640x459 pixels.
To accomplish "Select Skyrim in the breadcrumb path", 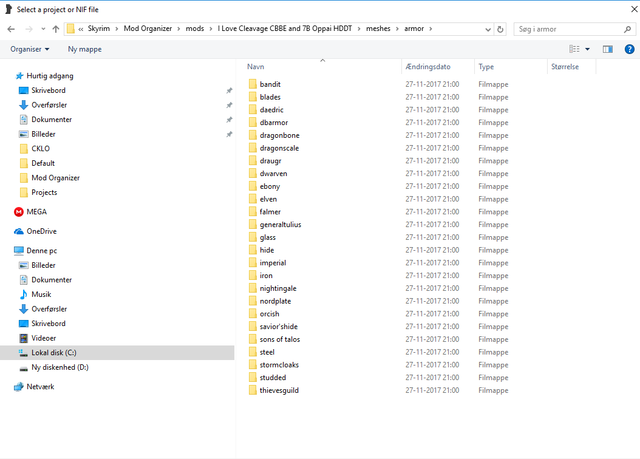I will point(99,29).
